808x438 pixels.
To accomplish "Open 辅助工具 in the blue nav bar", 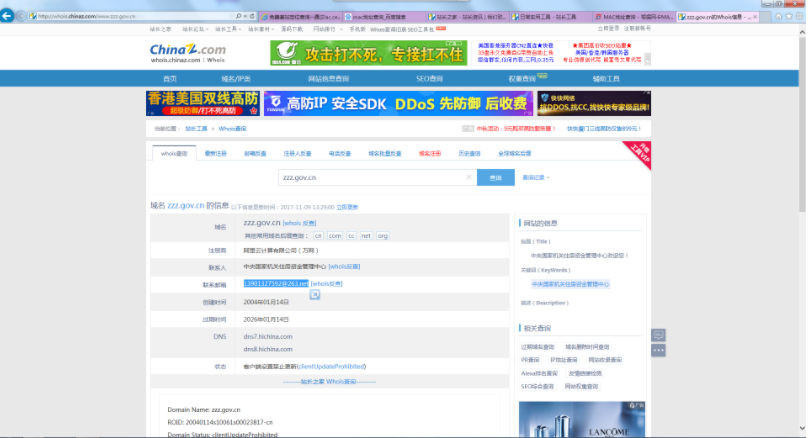I will click(606, 79).
